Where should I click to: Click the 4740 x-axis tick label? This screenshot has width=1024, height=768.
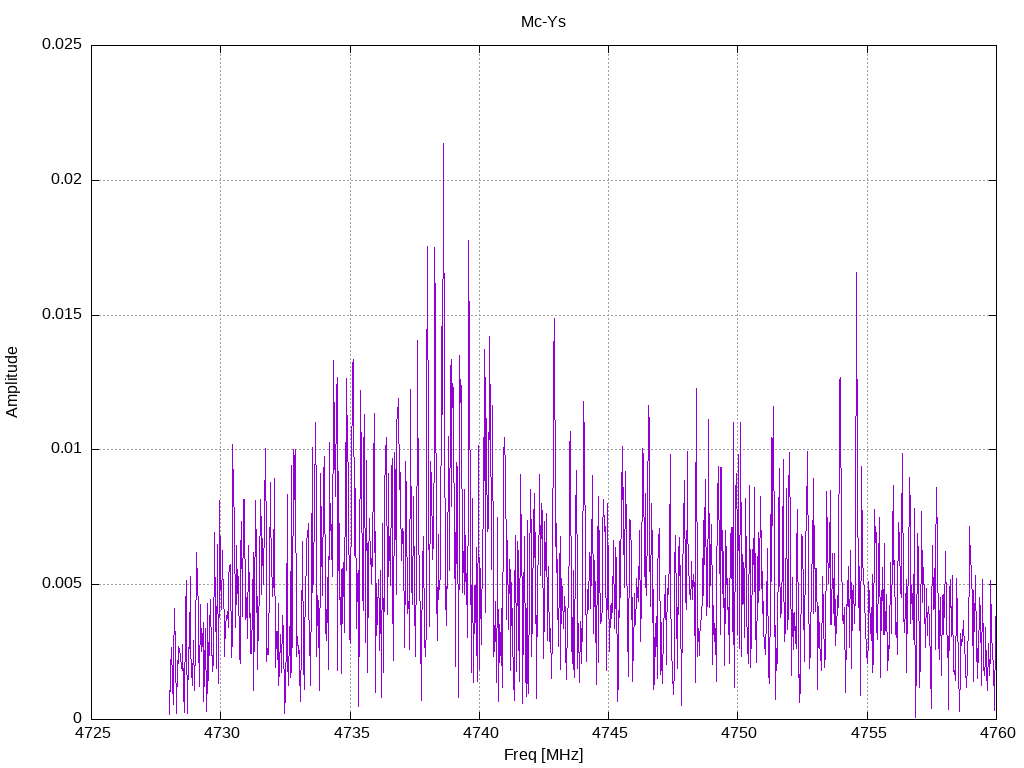pyautogui.click(x=480, y=733)
